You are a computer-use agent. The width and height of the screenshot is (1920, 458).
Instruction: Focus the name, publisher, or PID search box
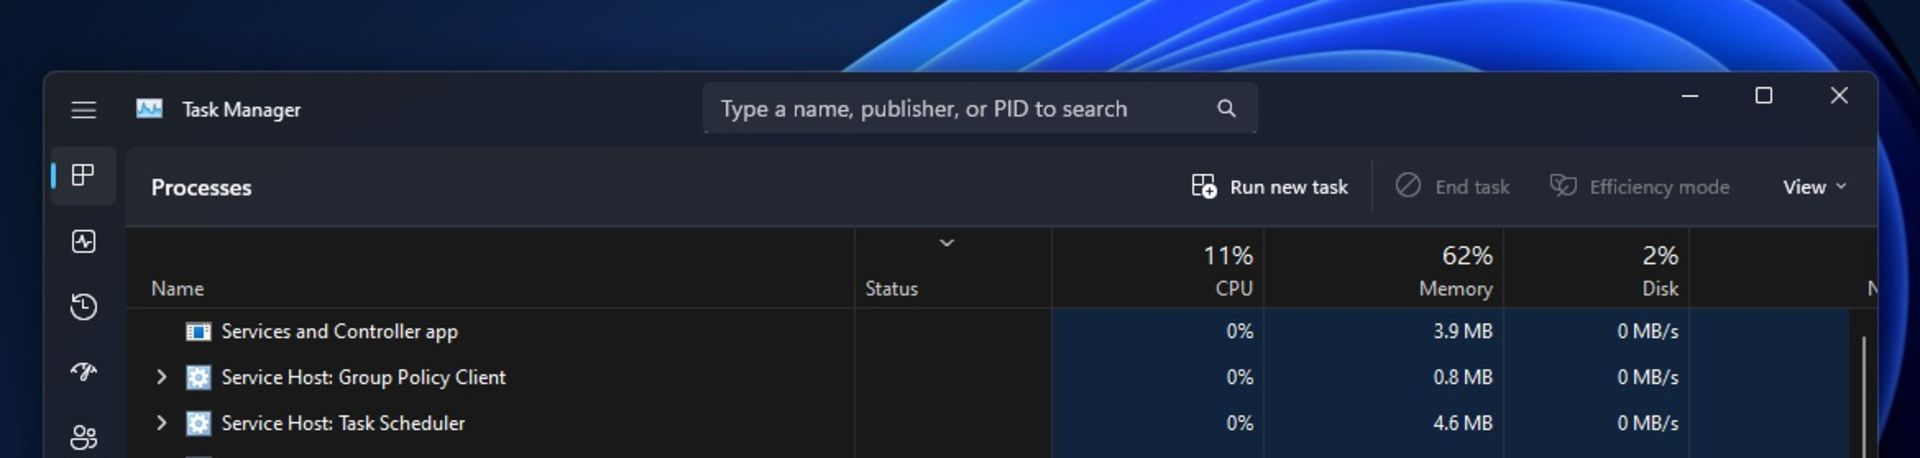click(x=980, y=108)
